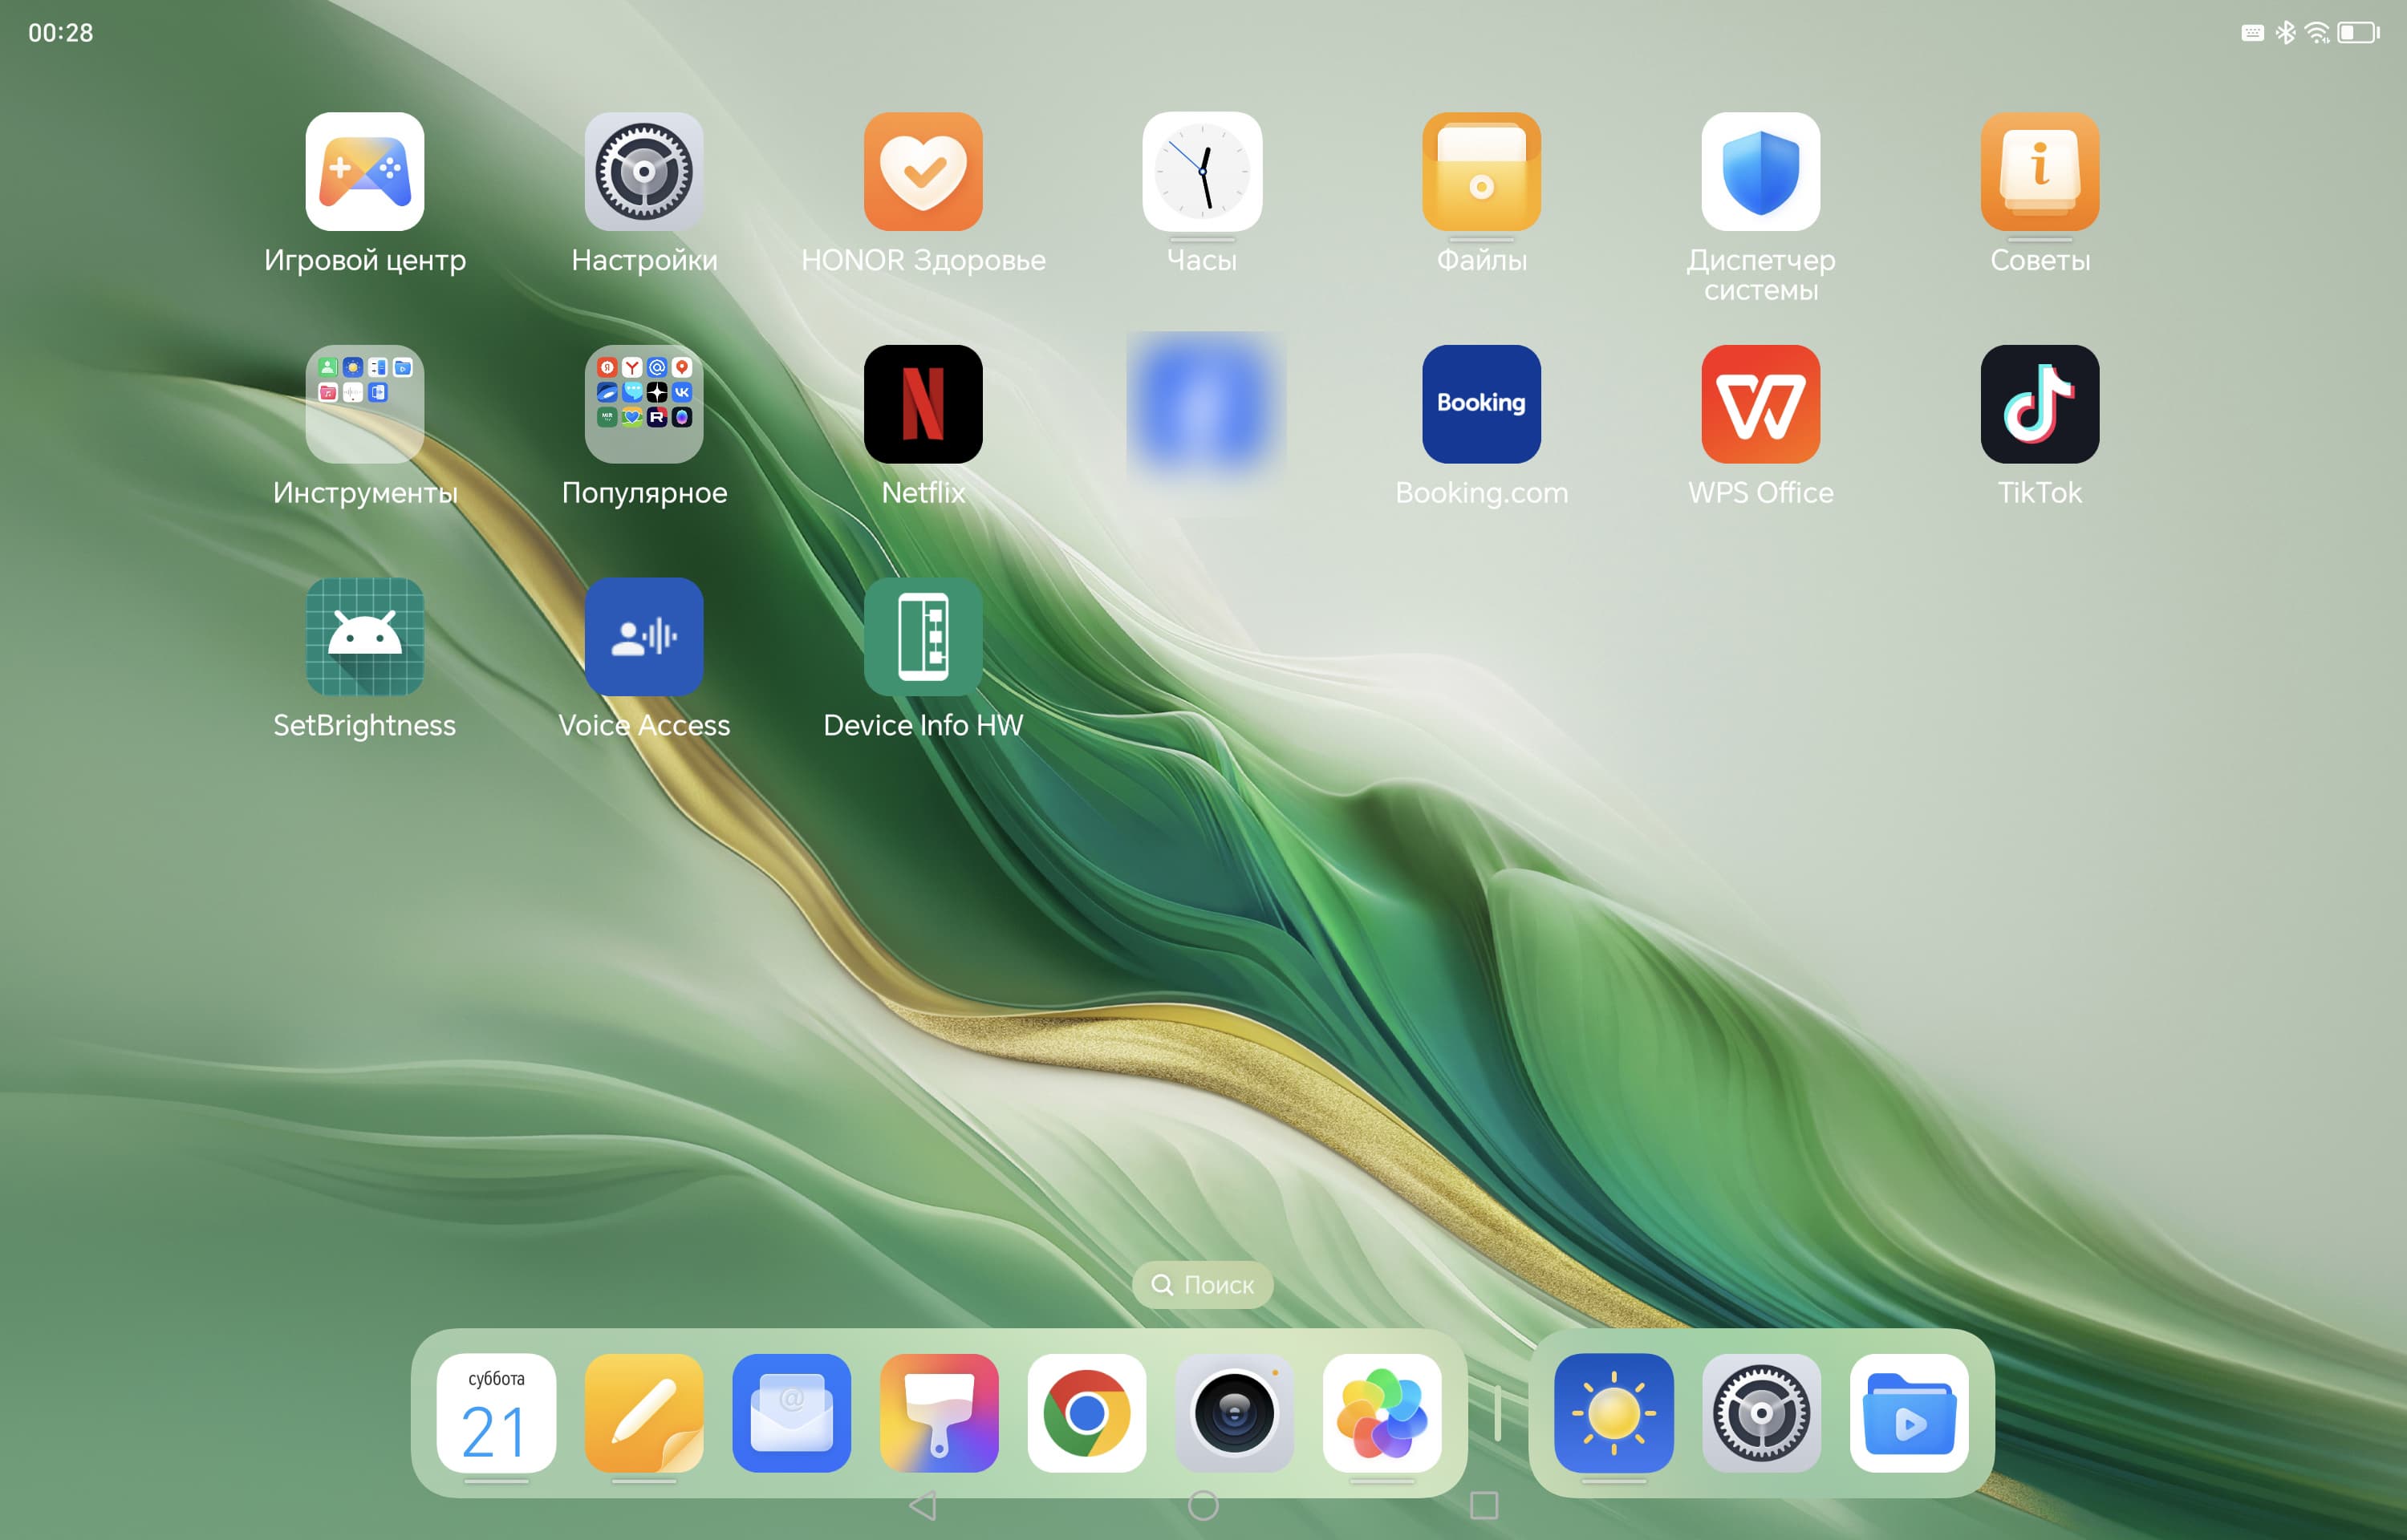Image resolution: width=2407 pixels, height=1540 pixels.
Task: Open the WPS Office app
Action: pos(1760,404)
